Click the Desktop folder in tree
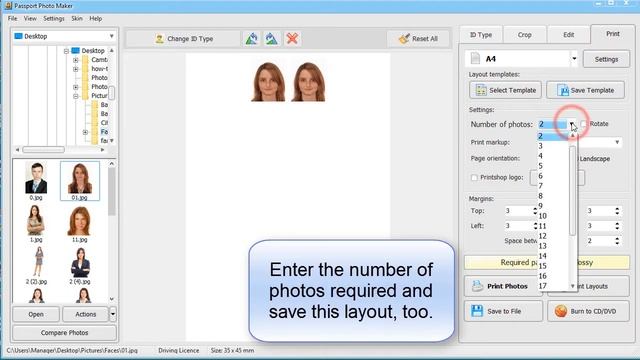The width and height of the screenshot is (640, 360). point(93,51)
